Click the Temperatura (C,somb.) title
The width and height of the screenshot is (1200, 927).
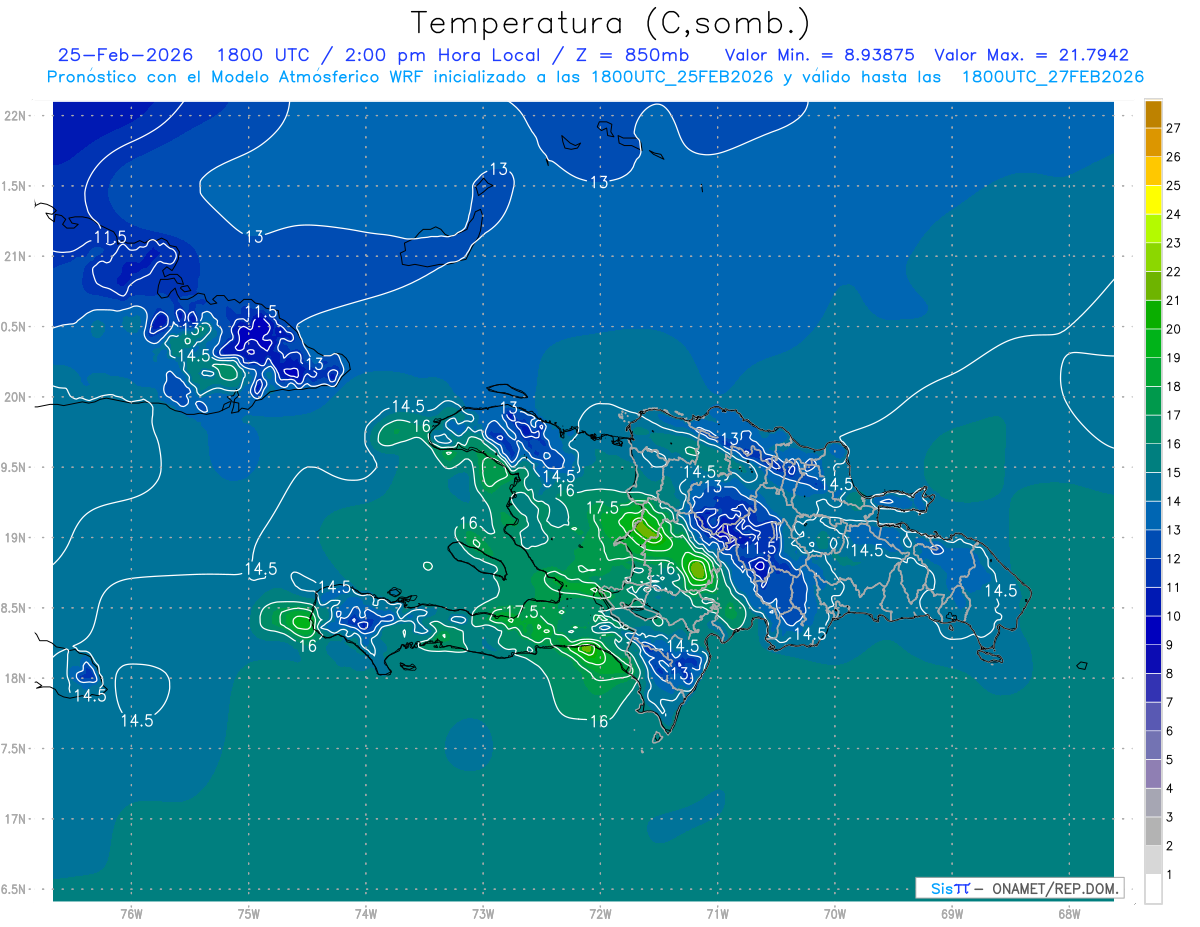click(x=610, y=23)
